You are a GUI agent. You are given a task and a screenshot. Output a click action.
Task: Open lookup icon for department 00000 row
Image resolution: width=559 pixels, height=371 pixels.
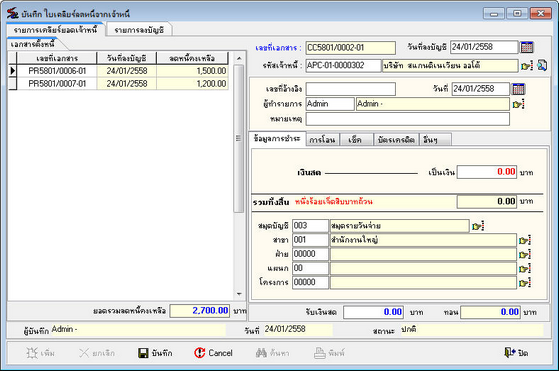525,254
